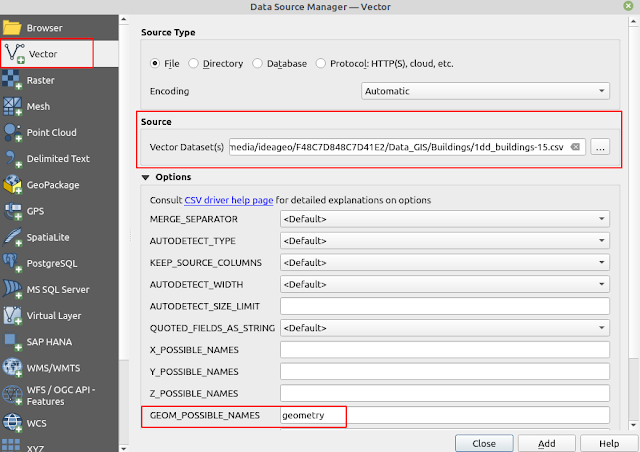The image size is (640, 452).
Task: Switch to the PostgreSQL tab
Action: click(x=59, y=263)
